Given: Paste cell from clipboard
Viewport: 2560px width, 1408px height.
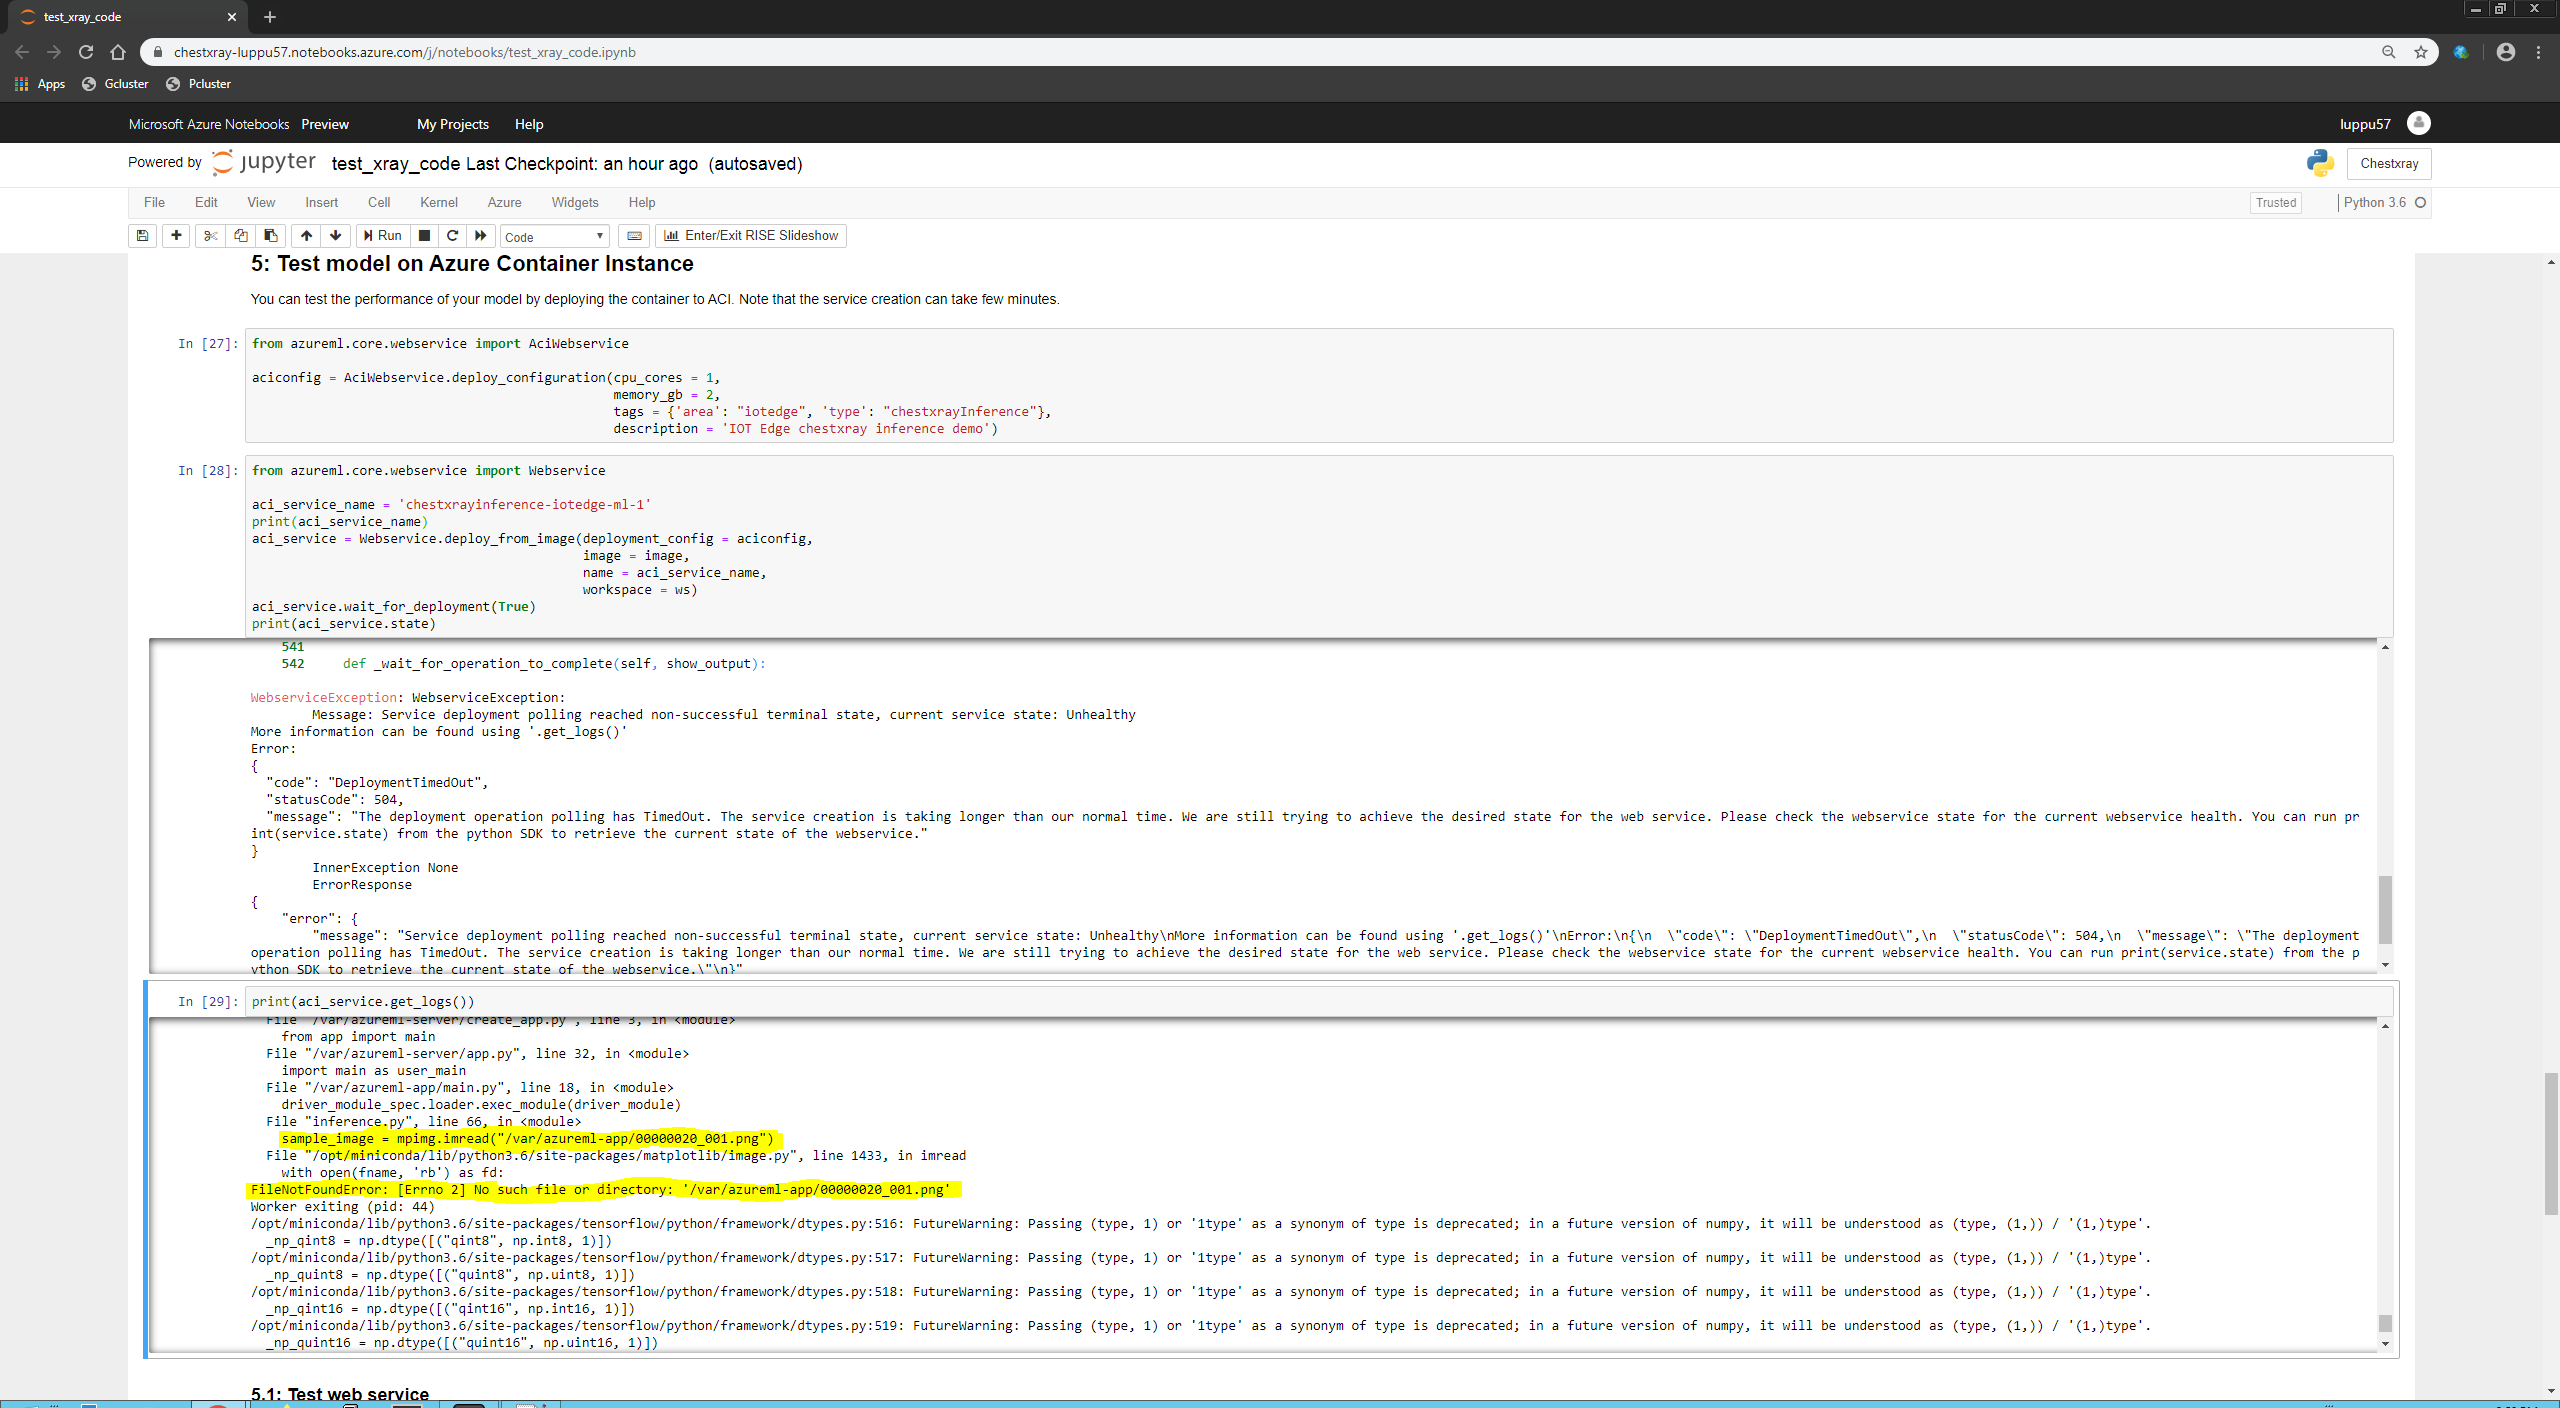Looking at the screenshot, I should click(269, 236).
